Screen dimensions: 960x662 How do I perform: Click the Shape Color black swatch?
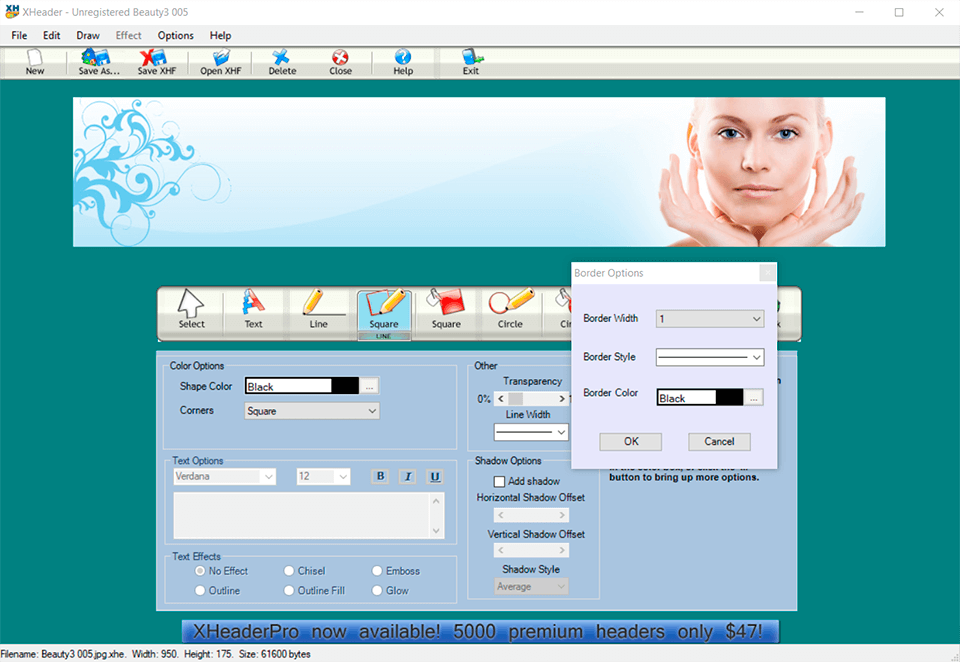point(345,386)
